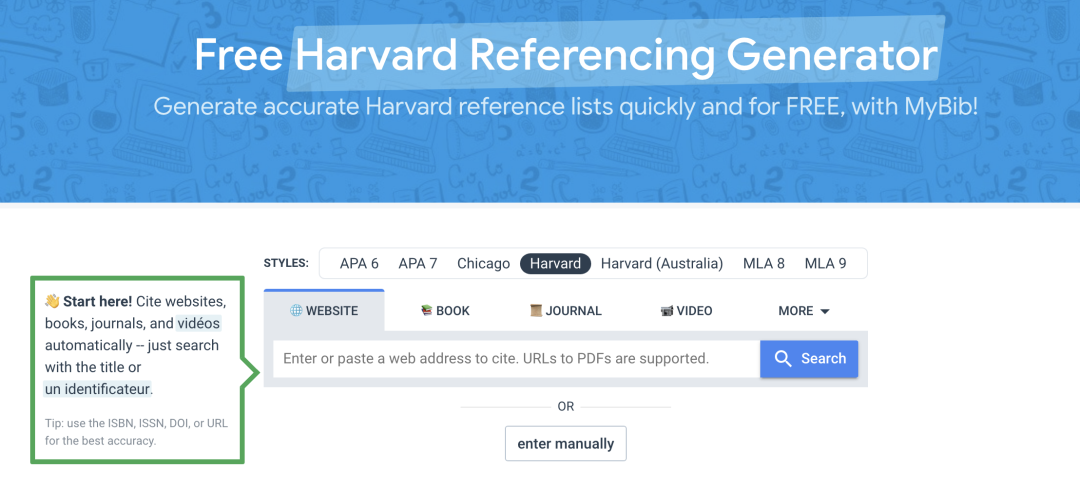Click the enter manually button

tap(566, 443)
